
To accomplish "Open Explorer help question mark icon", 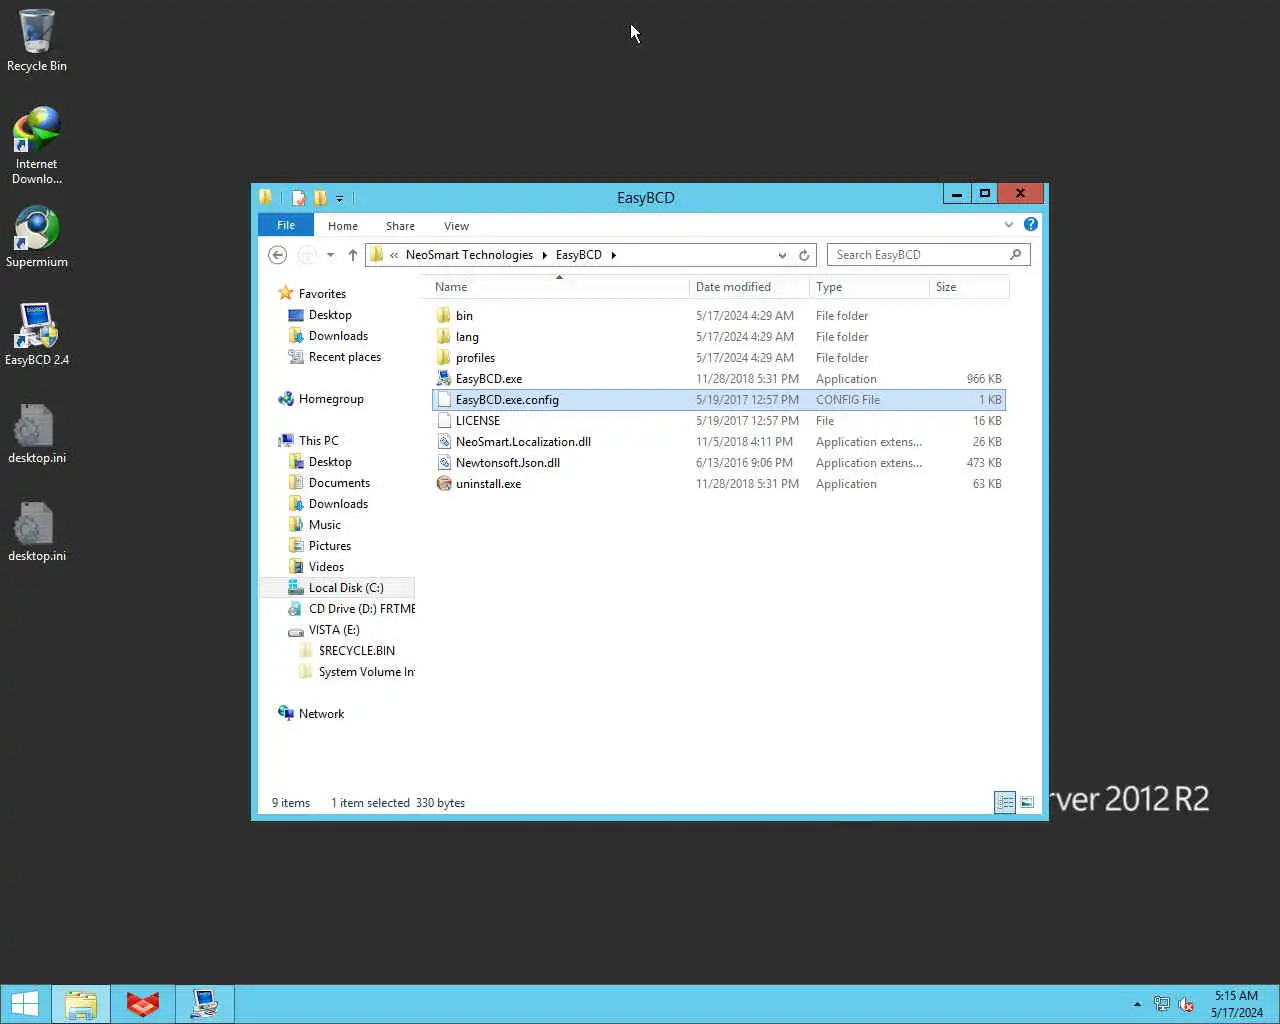I will tap(1031, 225).
